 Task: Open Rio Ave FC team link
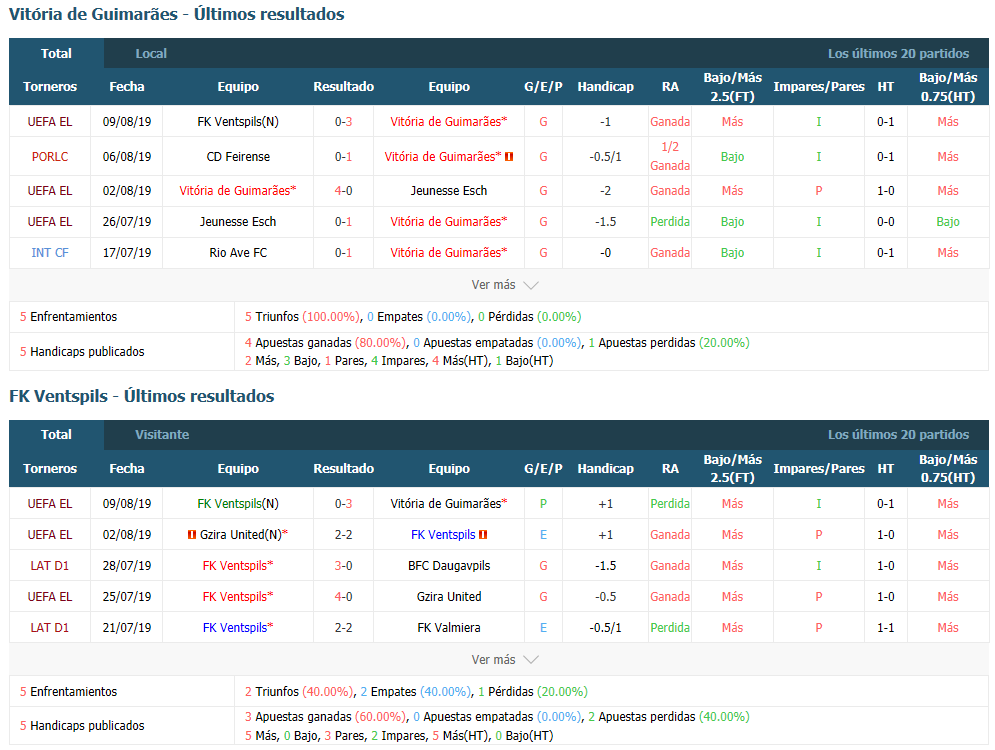tap(238, 253)
